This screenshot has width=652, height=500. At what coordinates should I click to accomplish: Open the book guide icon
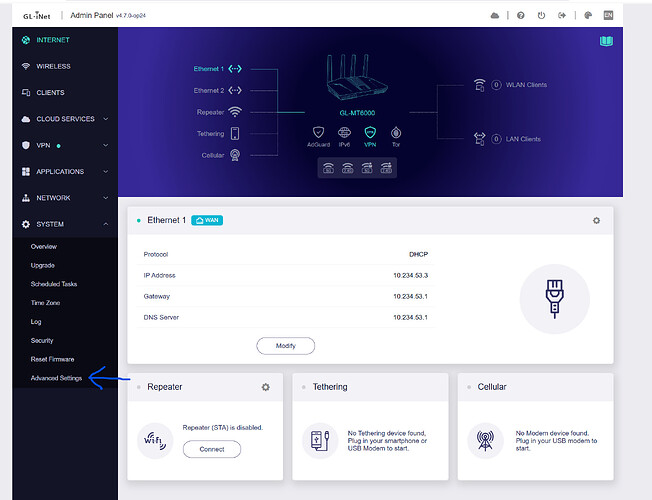pyautogui.click(x=605, y=41)
